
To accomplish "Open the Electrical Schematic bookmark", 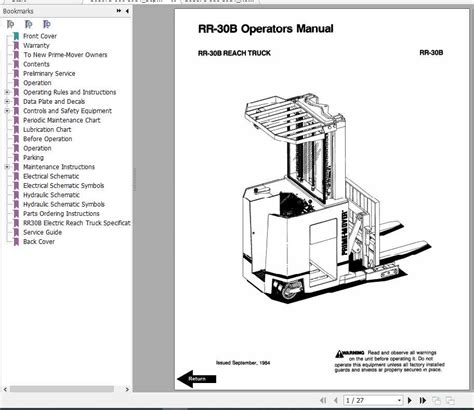I will tap(51, 176).
